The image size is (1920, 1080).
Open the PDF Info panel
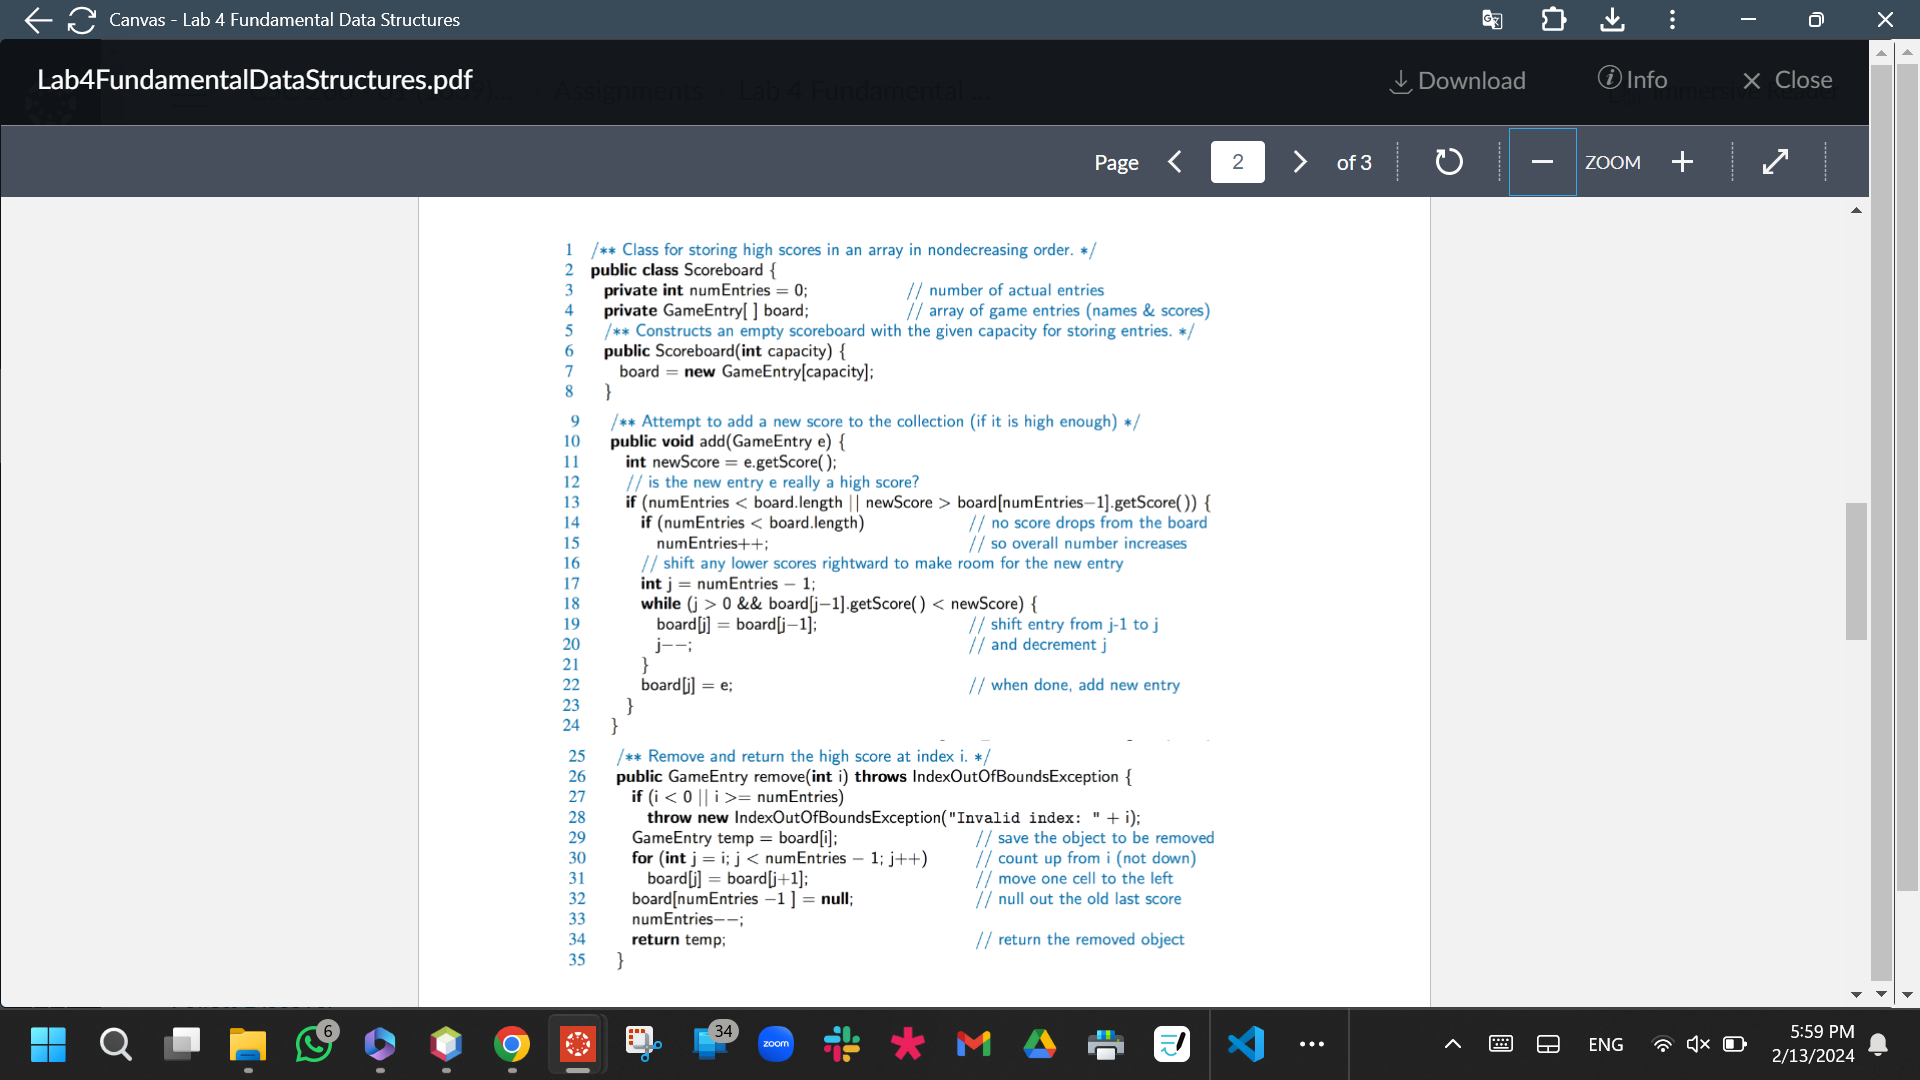pyautogui.click(x=1632, y=80)
